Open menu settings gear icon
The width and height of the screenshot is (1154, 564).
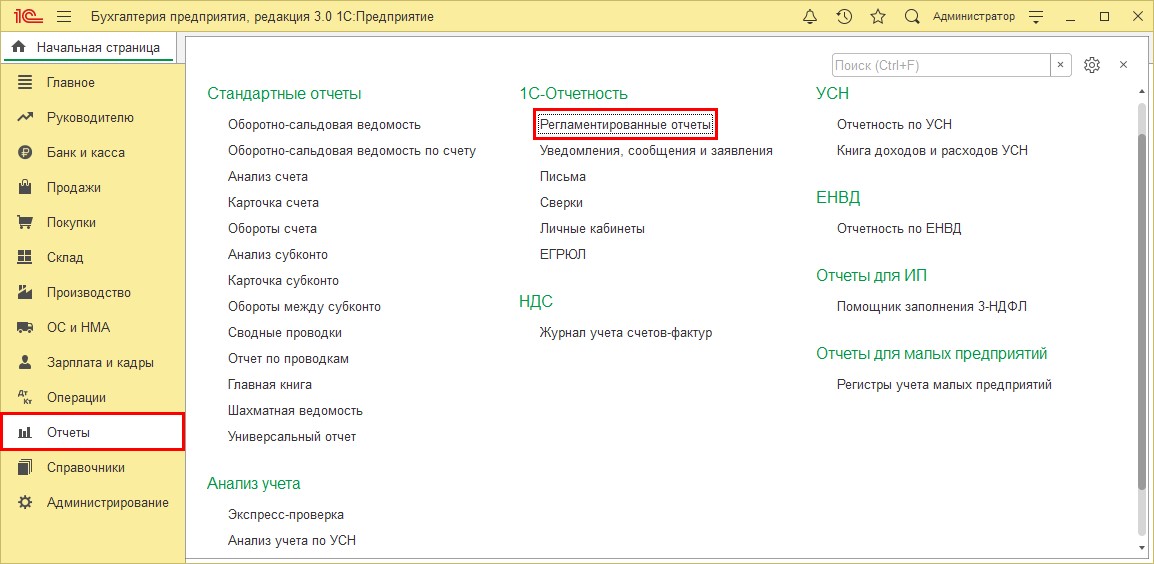pyautogui.click(x=1092, y=65)
